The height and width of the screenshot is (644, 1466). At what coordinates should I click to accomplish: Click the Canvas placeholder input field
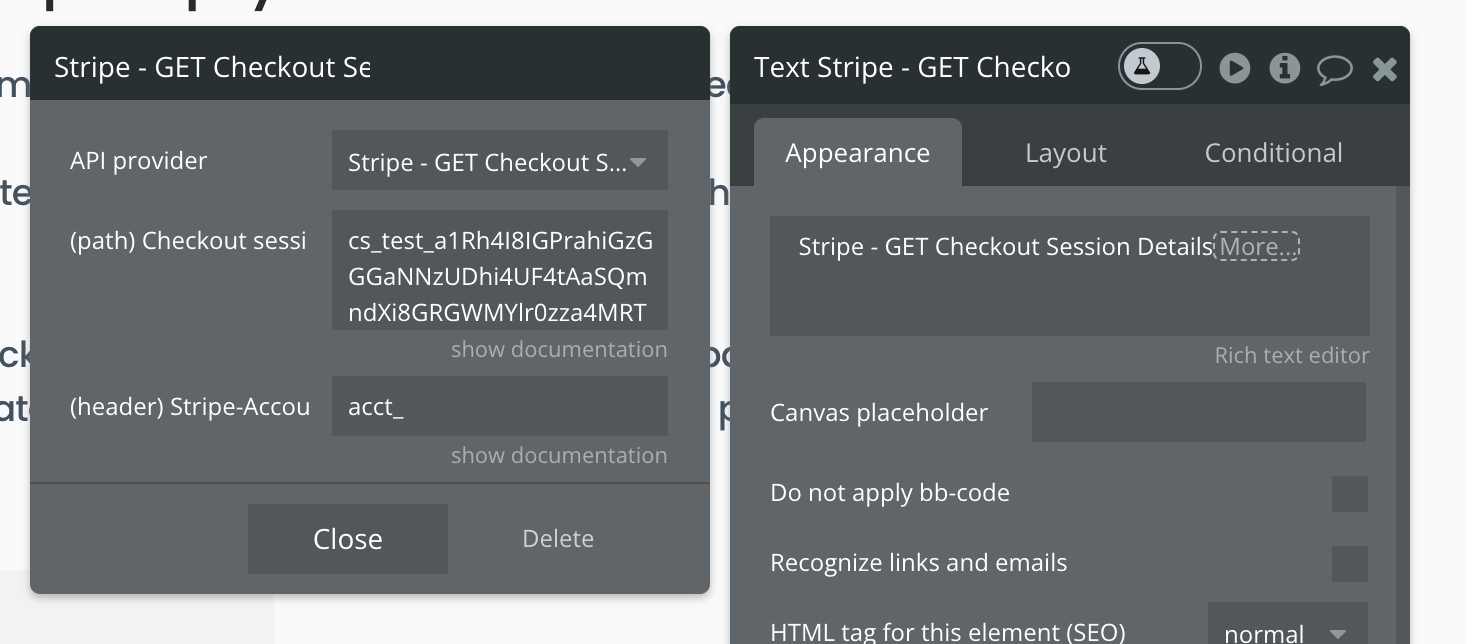point(1198,412)
